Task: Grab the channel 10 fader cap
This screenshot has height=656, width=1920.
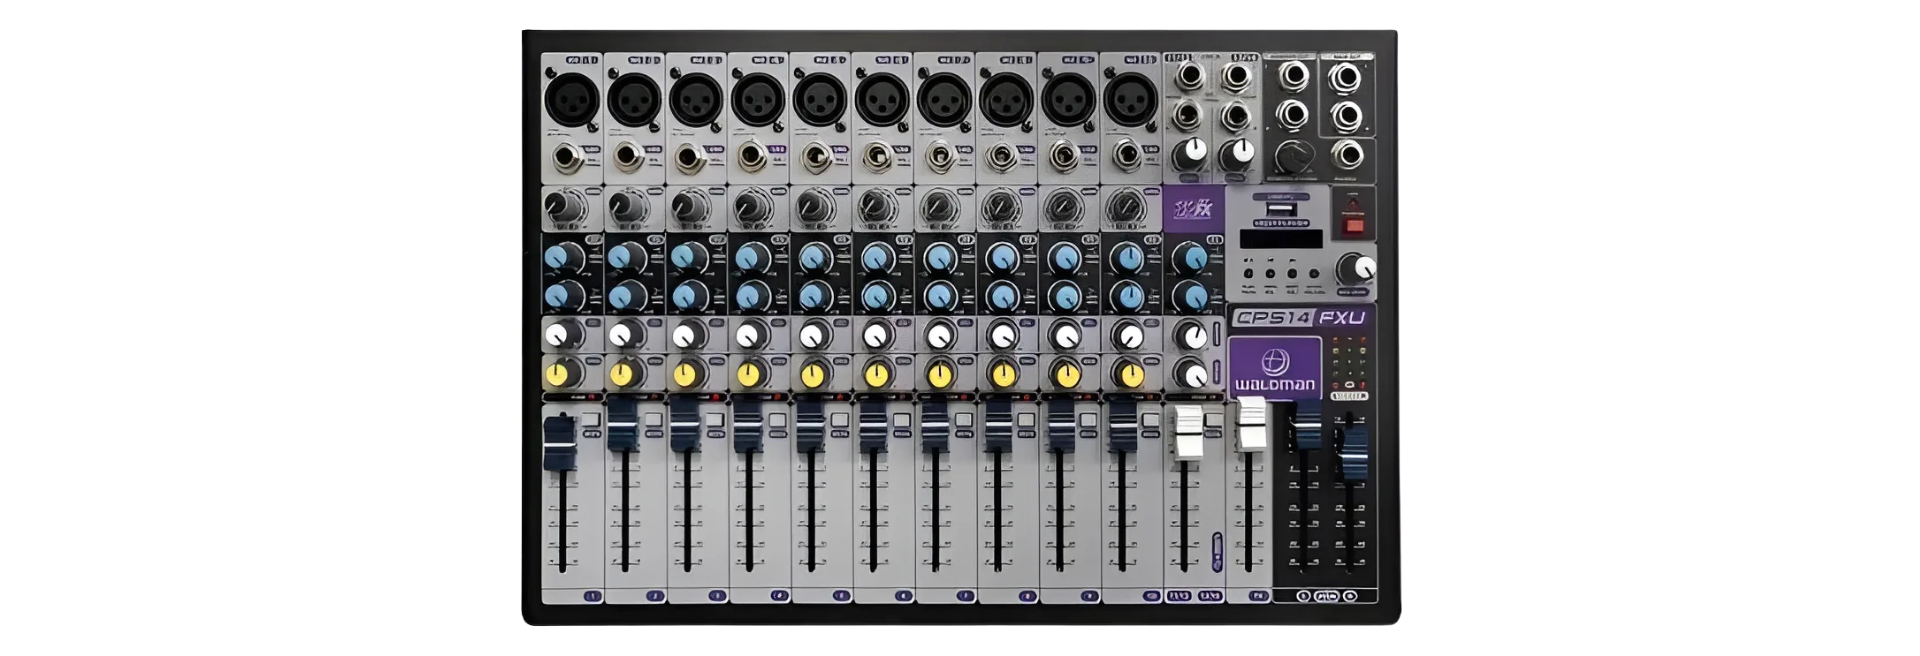Action: click(x=1122, y=424)
